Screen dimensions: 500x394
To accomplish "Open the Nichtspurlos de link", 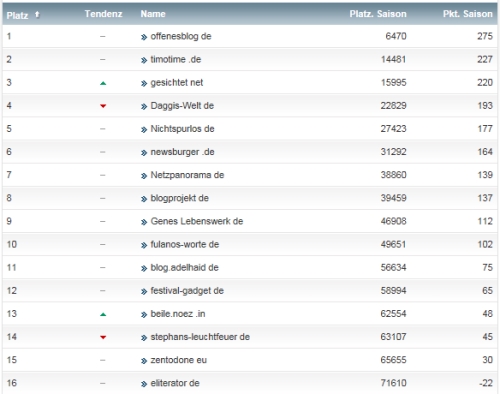I will [x=182, y=129].
